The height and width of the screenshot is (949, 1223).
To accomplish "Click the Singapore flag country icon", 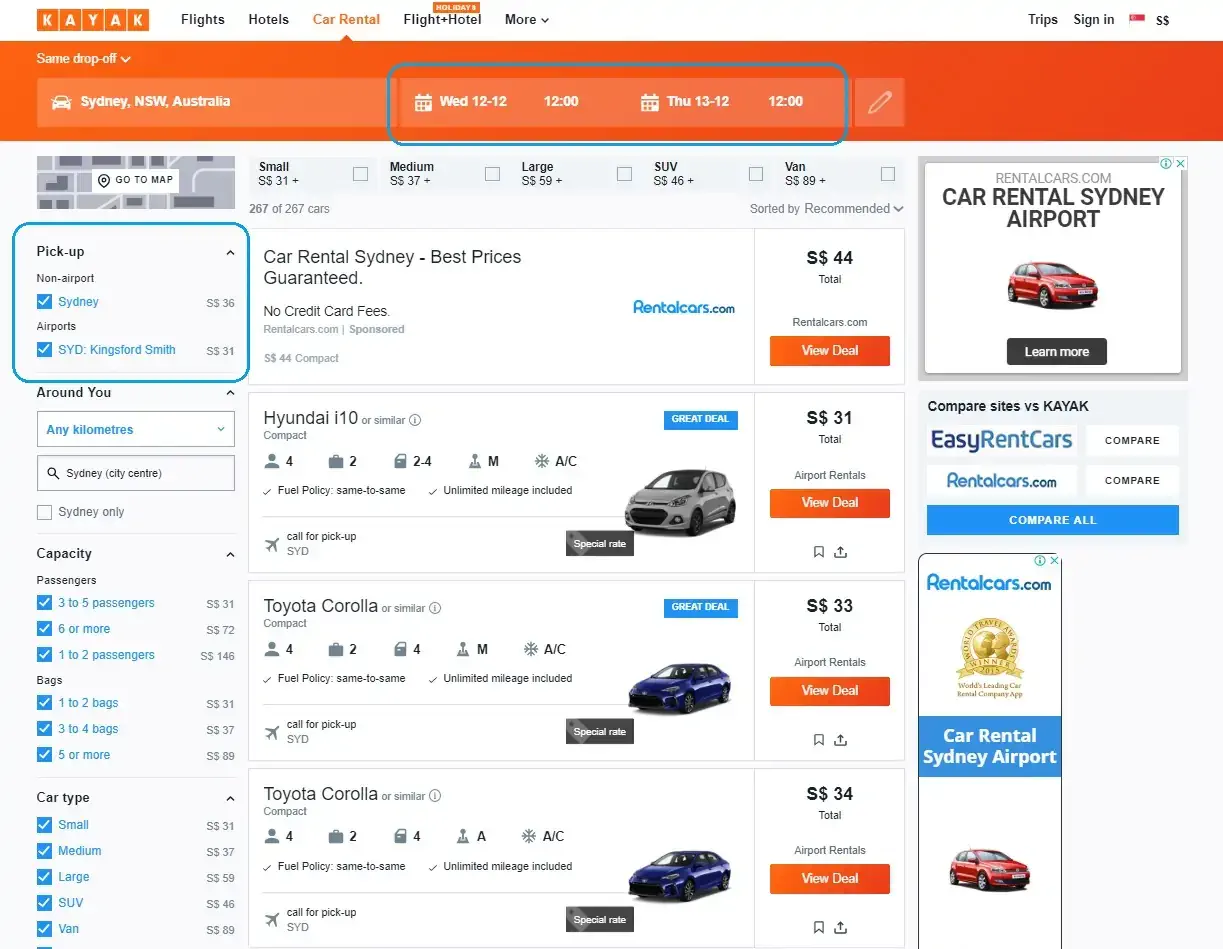I will (x=1137, y=19).
